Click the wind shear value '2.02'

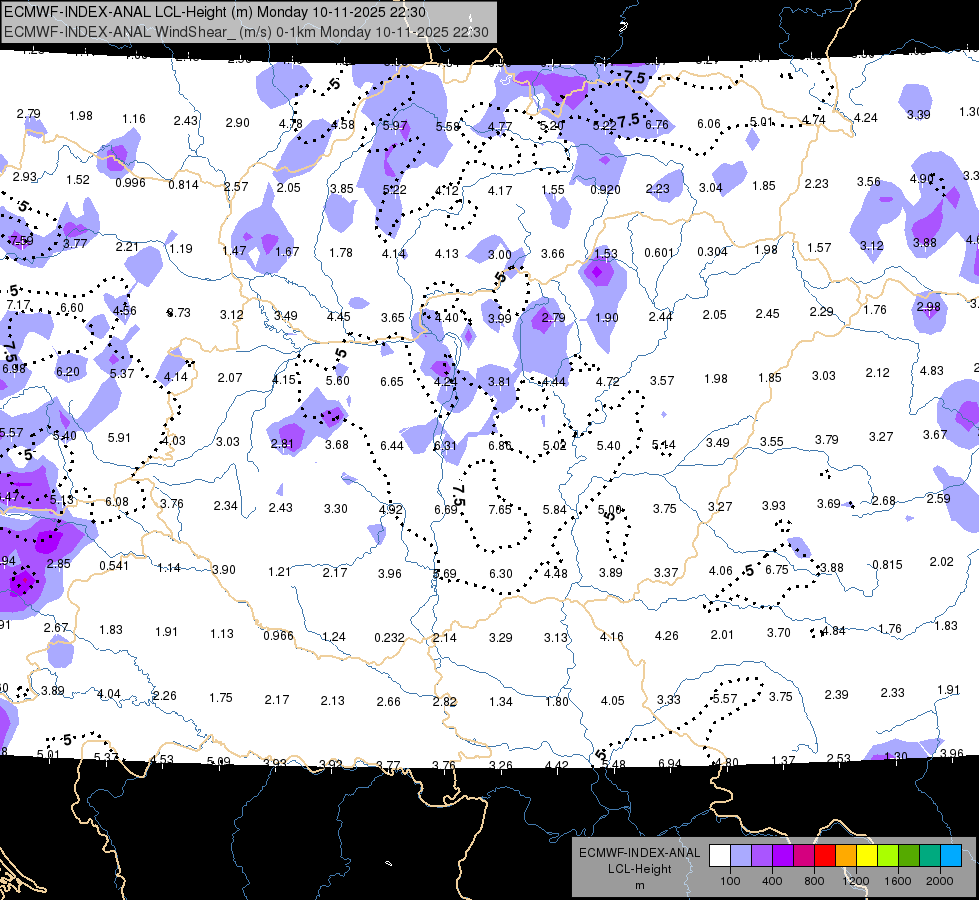pyautogui.click(x=942, y=561)
